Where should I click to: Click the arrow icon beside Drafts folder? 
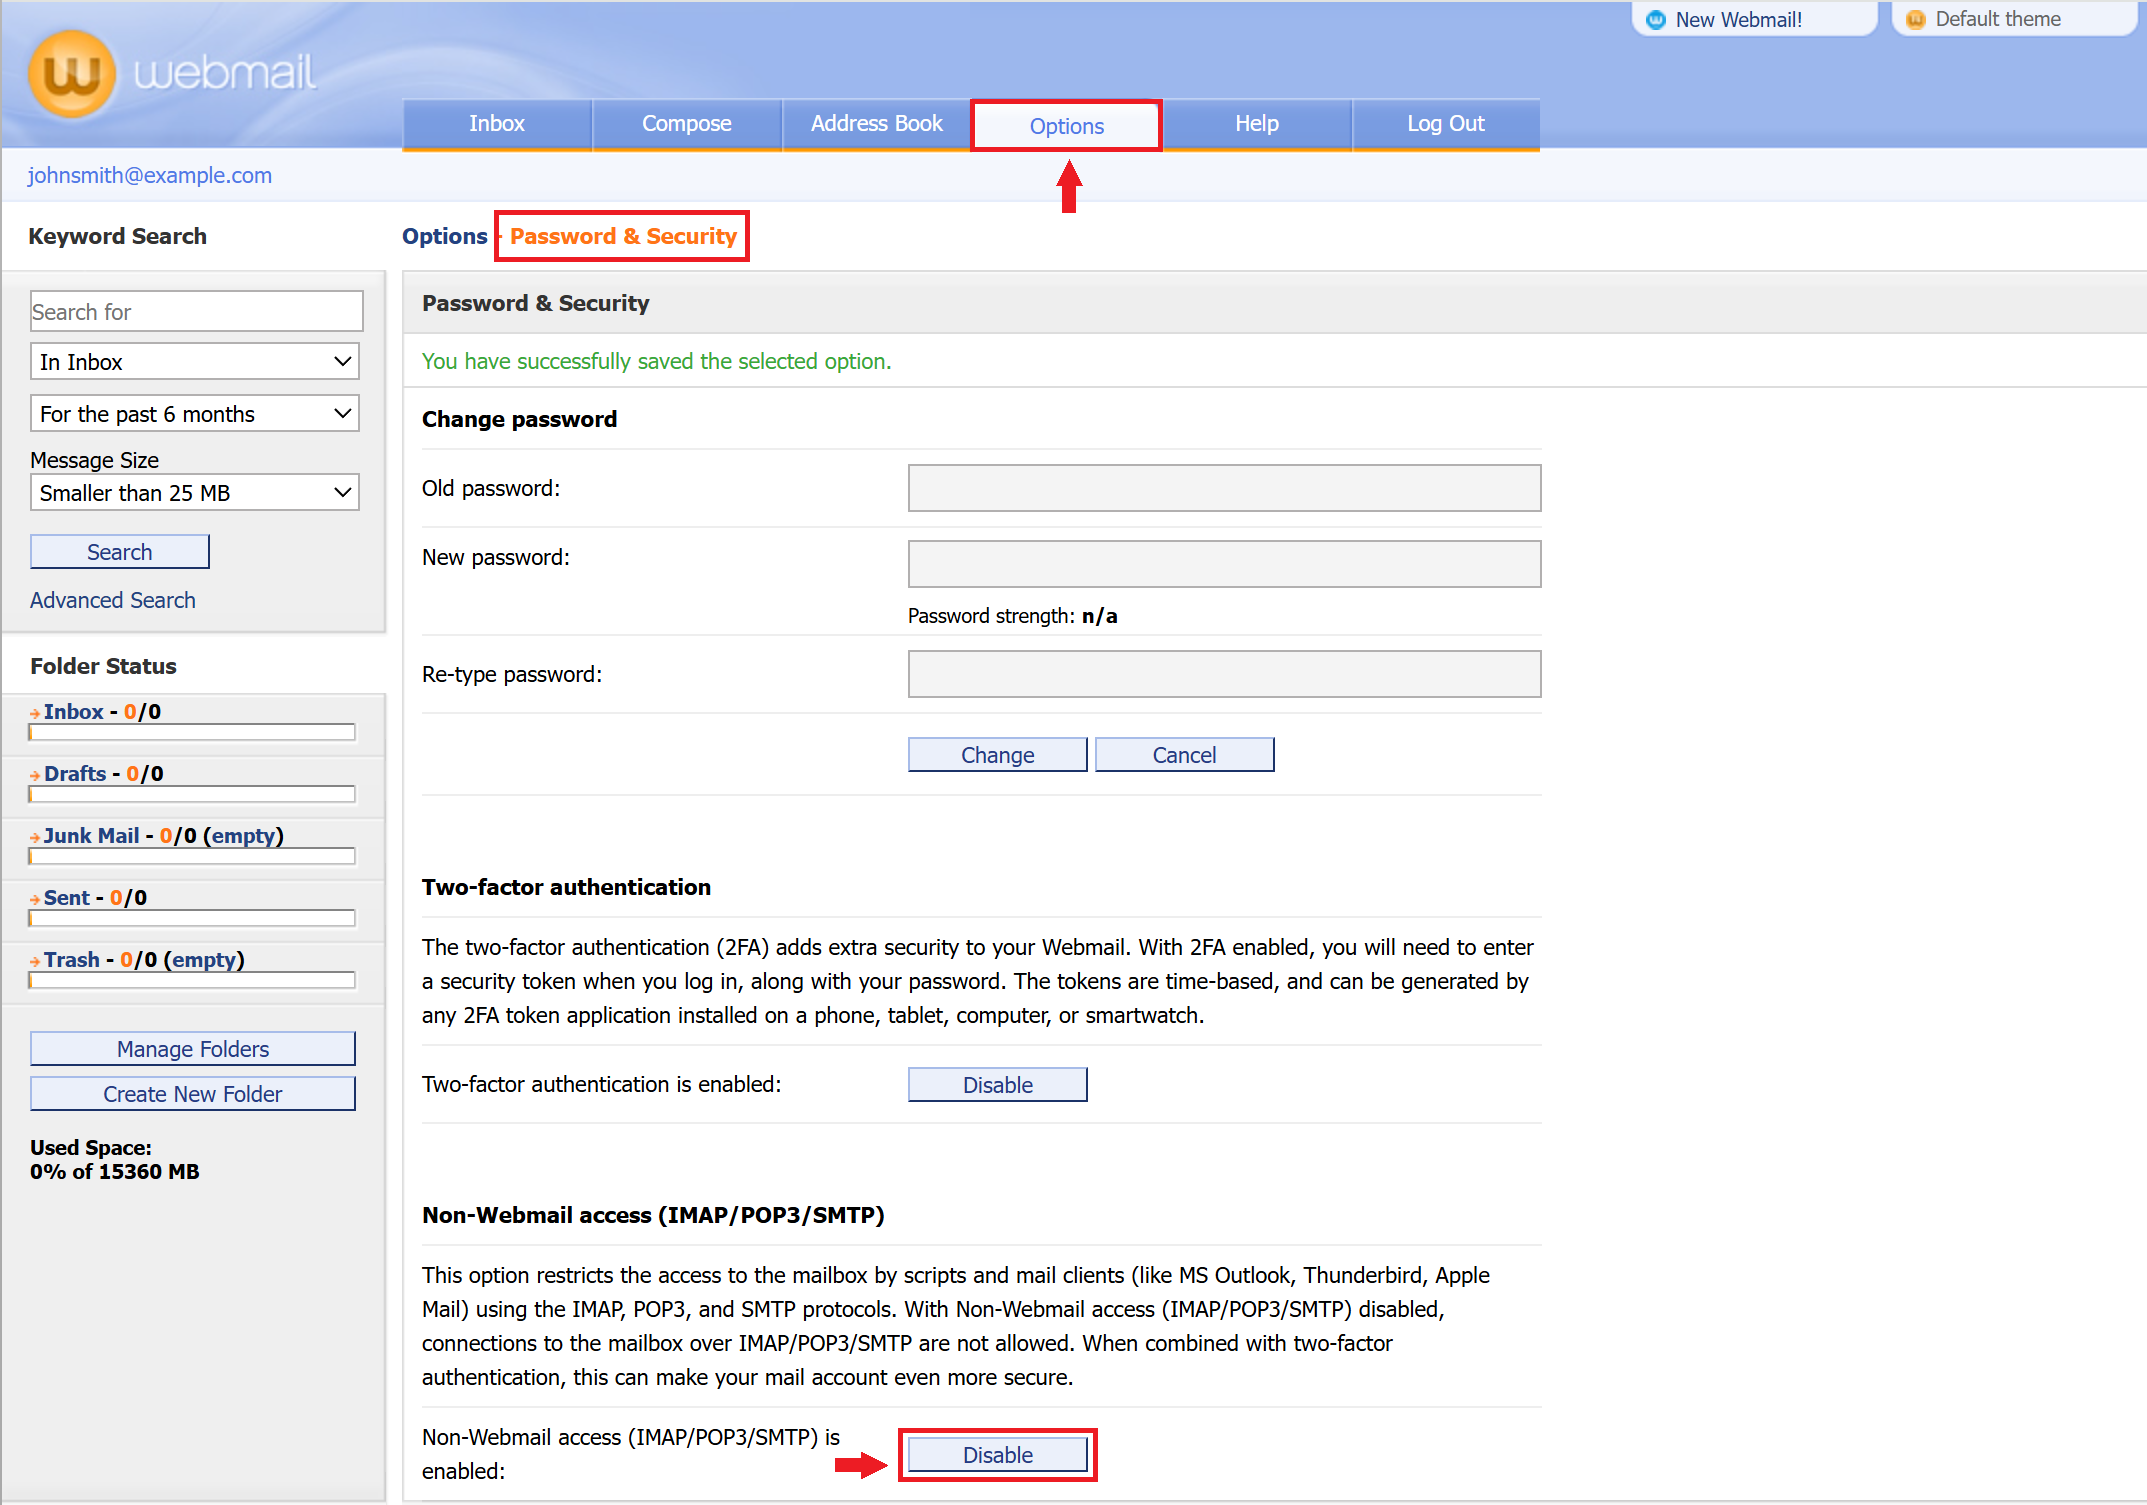coord(35,775)
